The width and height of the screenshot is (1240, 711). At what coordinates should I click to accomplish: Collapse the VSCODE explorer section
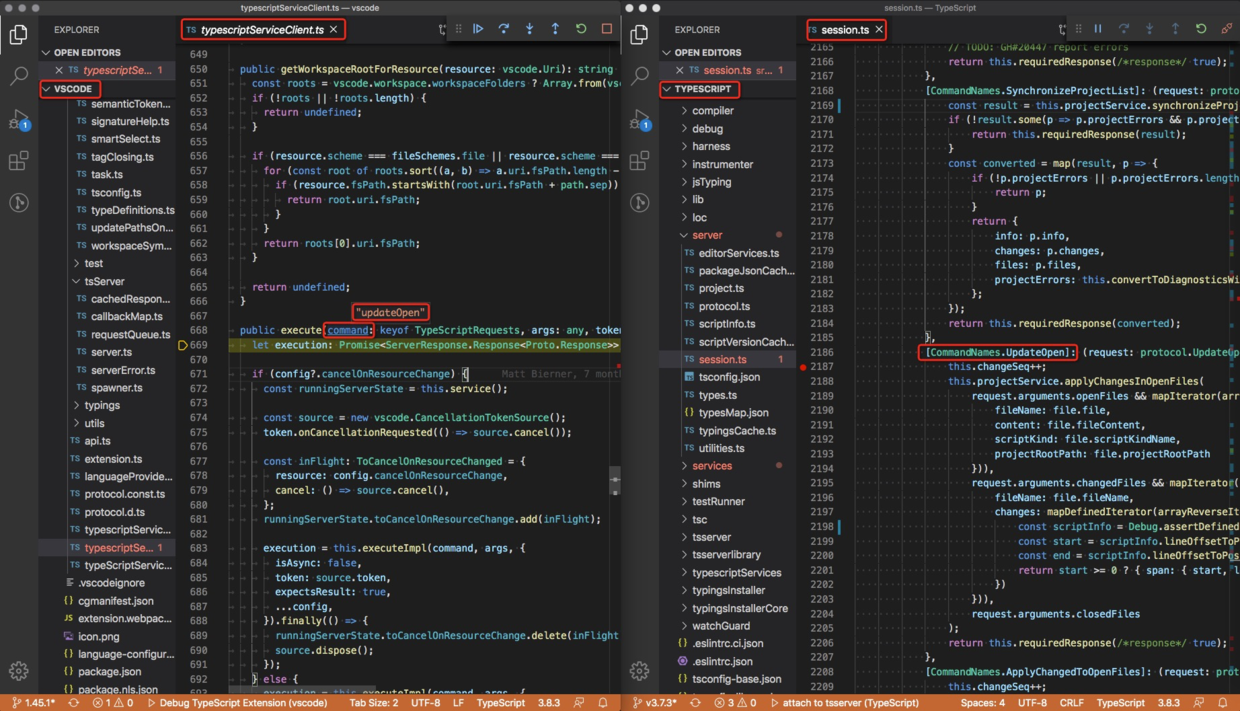(x=72, y=89)
